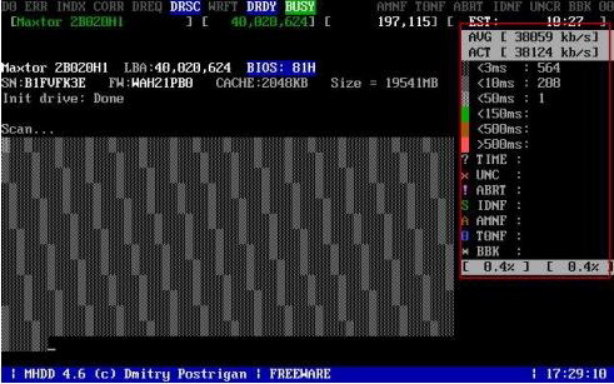This screenshot has width=614, height=384.
Task: Click the LBA:40,020,624 drive info value
Action: coord(177,68)
